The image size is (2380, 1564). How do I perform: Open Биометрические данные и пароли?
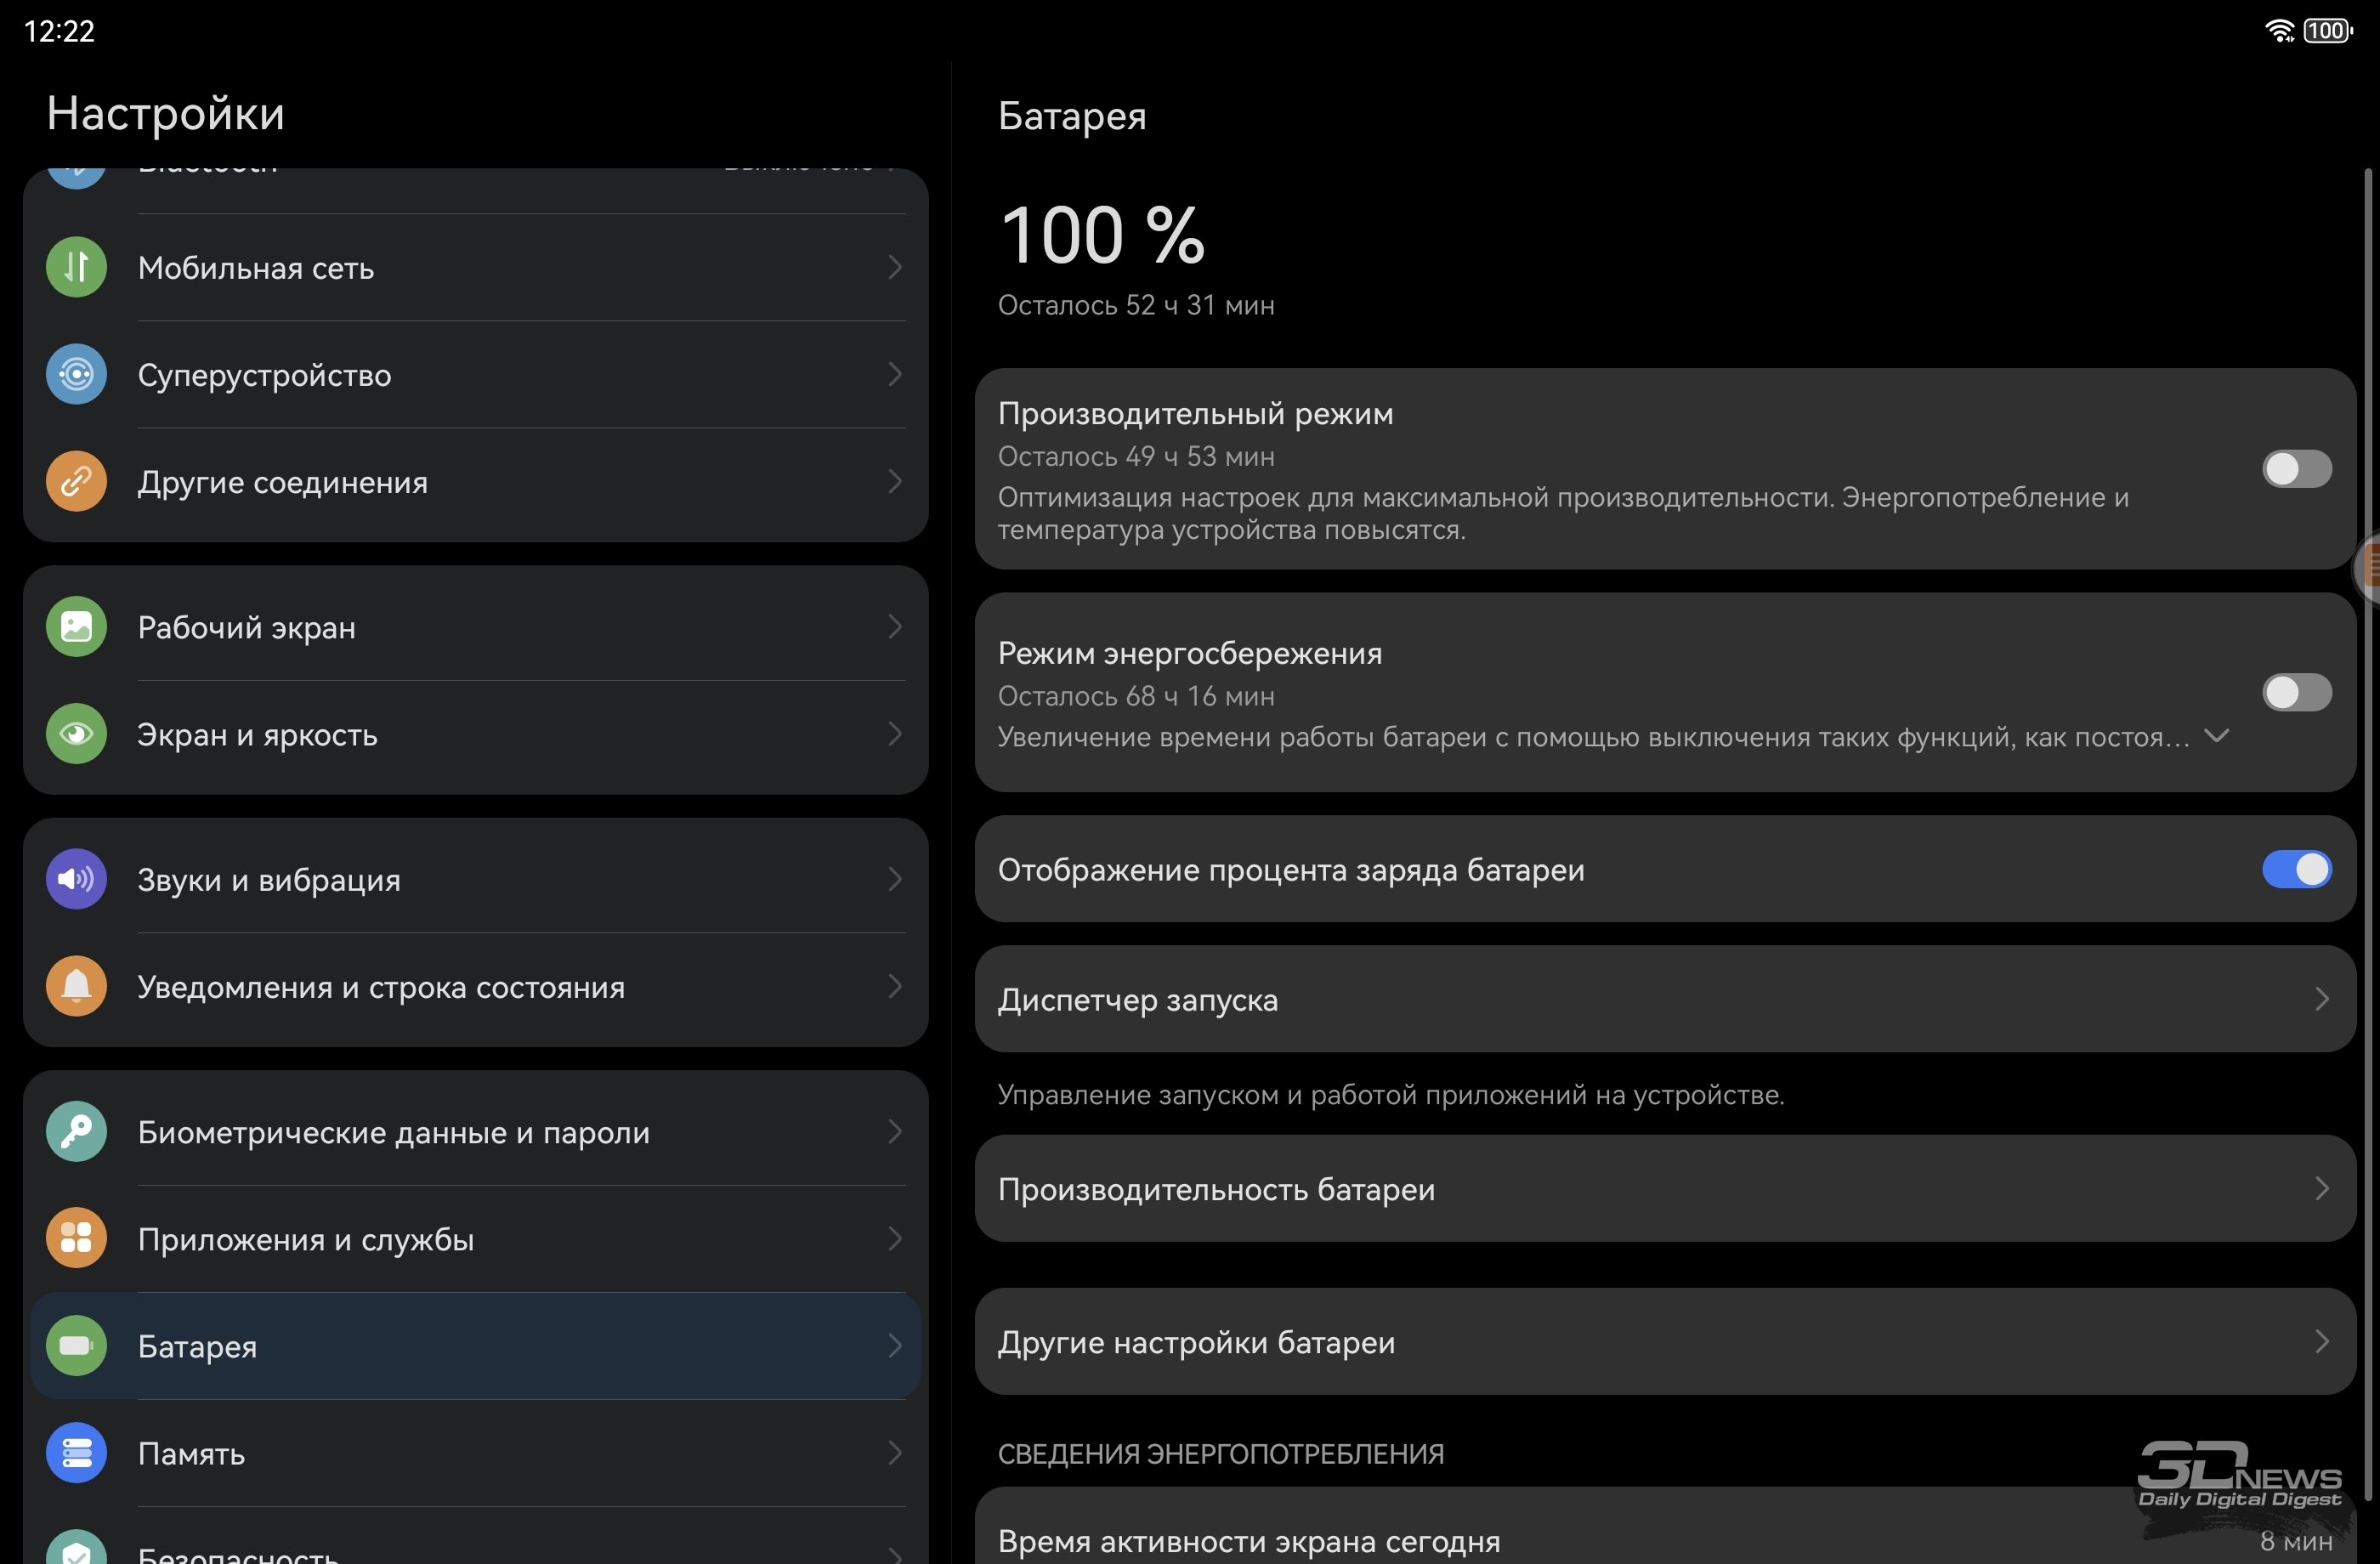476,1131
